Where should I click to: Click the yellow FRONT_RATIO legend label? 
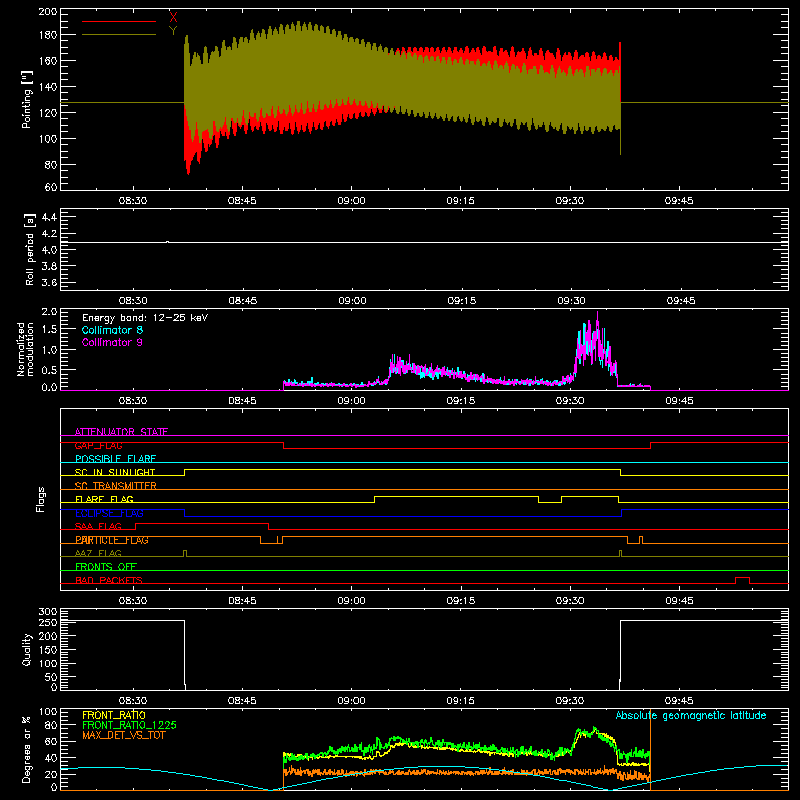[114, 715]
